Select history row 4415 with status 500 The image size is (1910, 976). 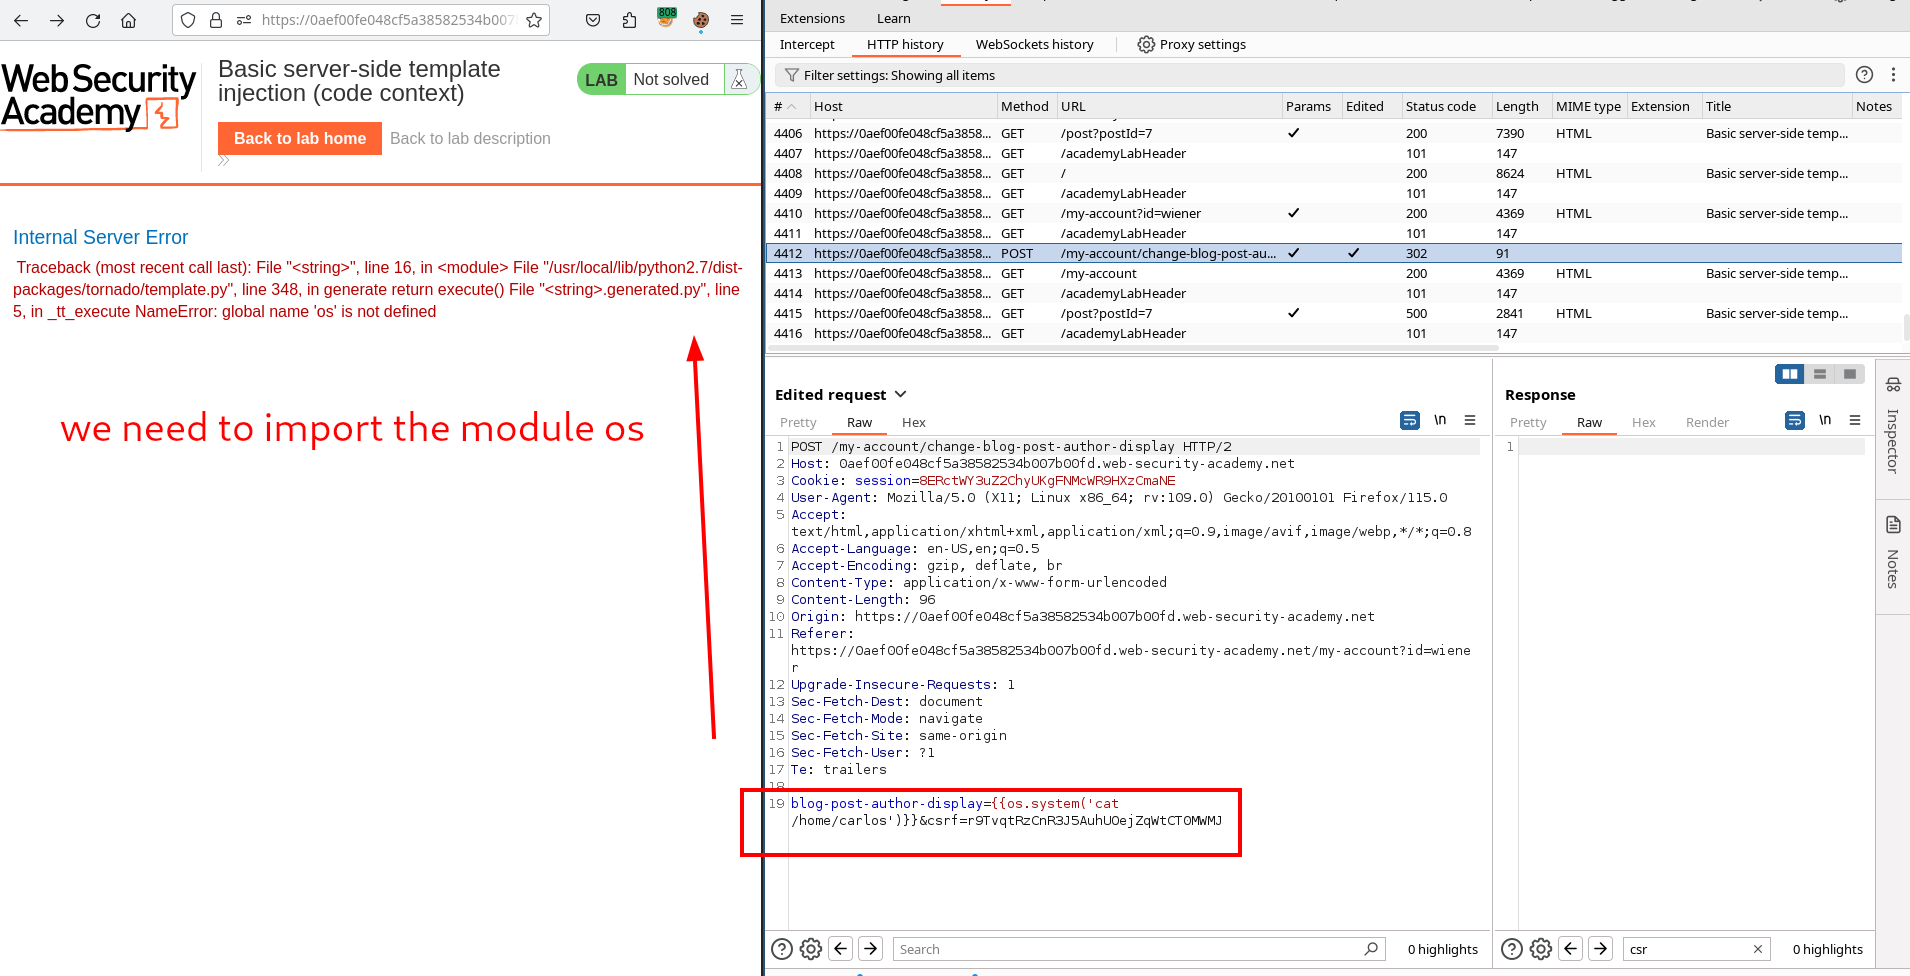pyautogui.click(x=1334, y=313)
